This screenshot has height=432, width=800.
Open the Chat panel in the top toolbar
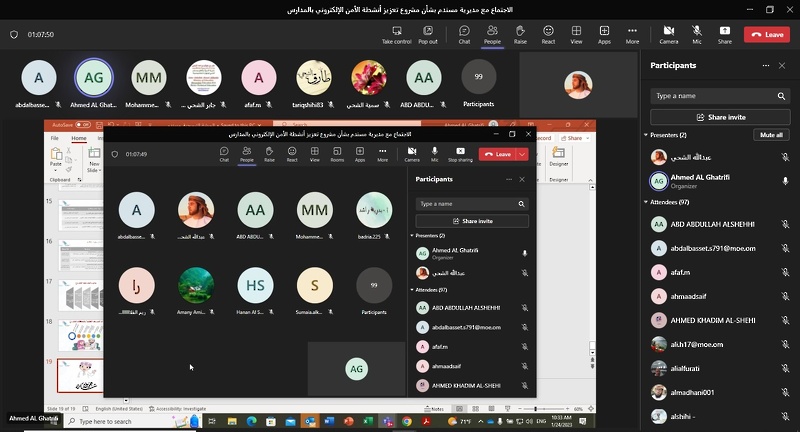click(464, 33)
